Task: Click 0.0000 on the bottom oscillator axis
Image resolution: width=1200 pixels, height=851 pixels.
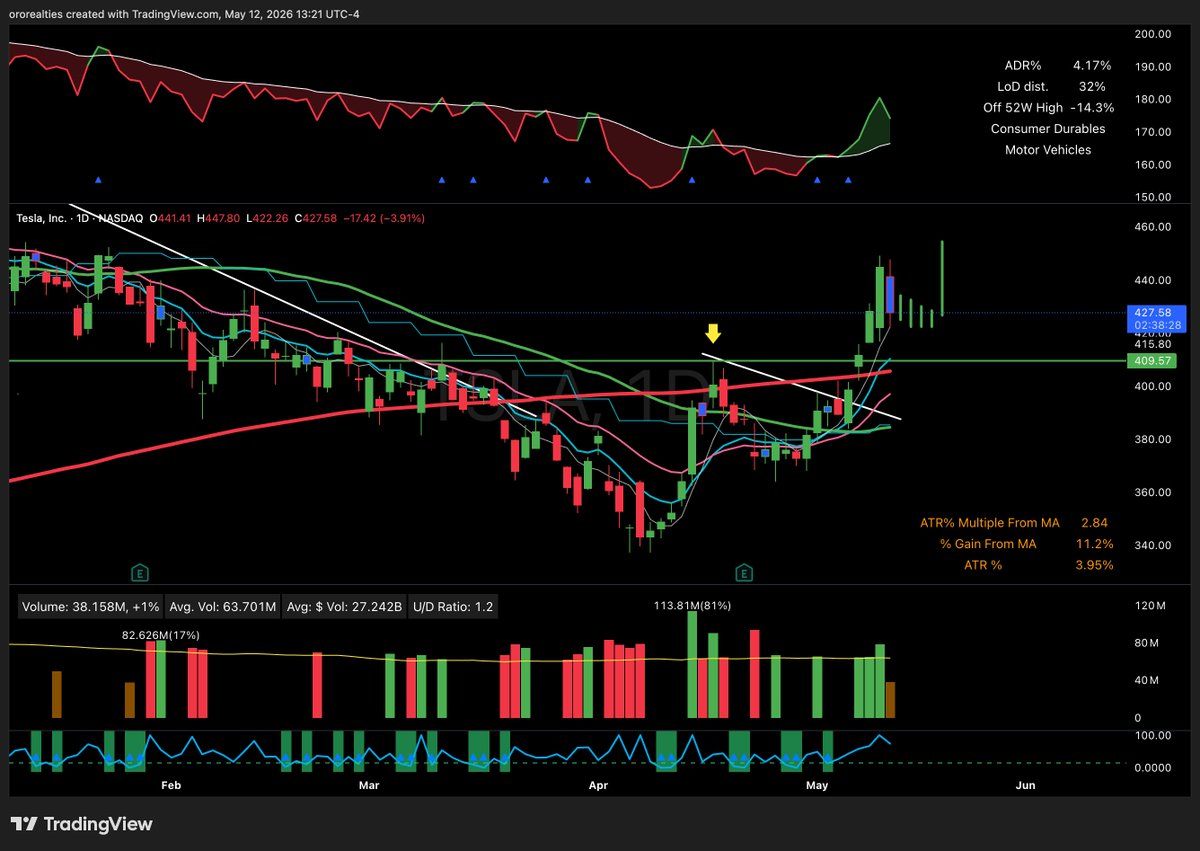Action: pyautogui.click(x=1152, y=767)
